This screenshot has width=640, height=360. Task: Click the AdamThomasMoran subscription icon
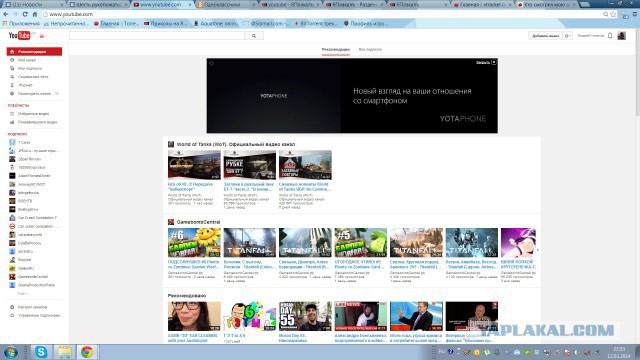(12, 176)
